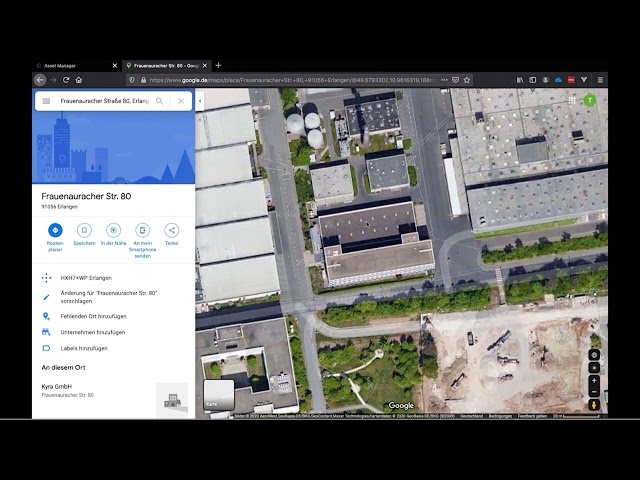Image resolution: width=640 pixels, height=480 pixels.
Task: Click the Bedingungen link
Action: (x=500, y=416)
